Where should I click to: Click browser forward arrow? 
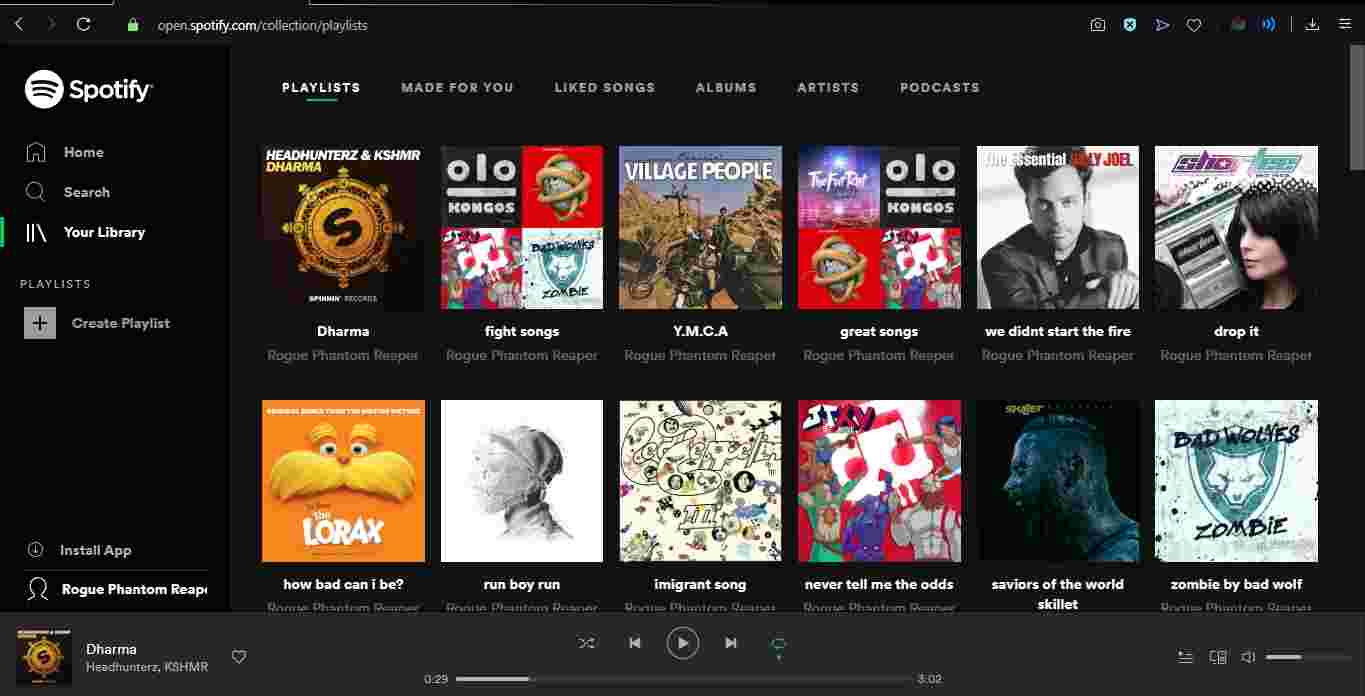(52, 24)
